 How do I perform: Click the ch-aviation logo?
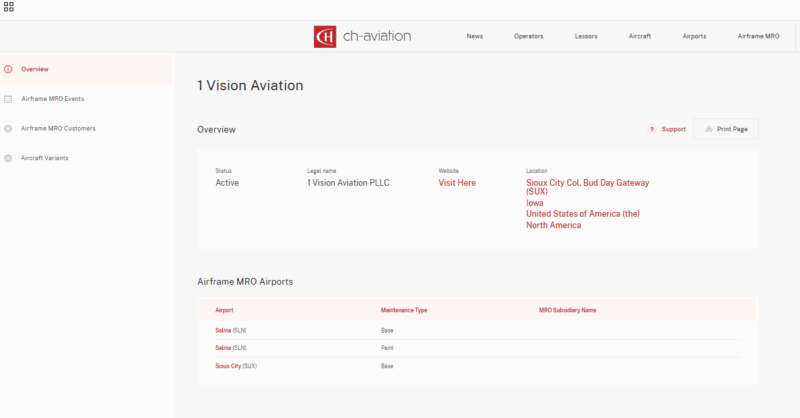[x=362, y=36]
